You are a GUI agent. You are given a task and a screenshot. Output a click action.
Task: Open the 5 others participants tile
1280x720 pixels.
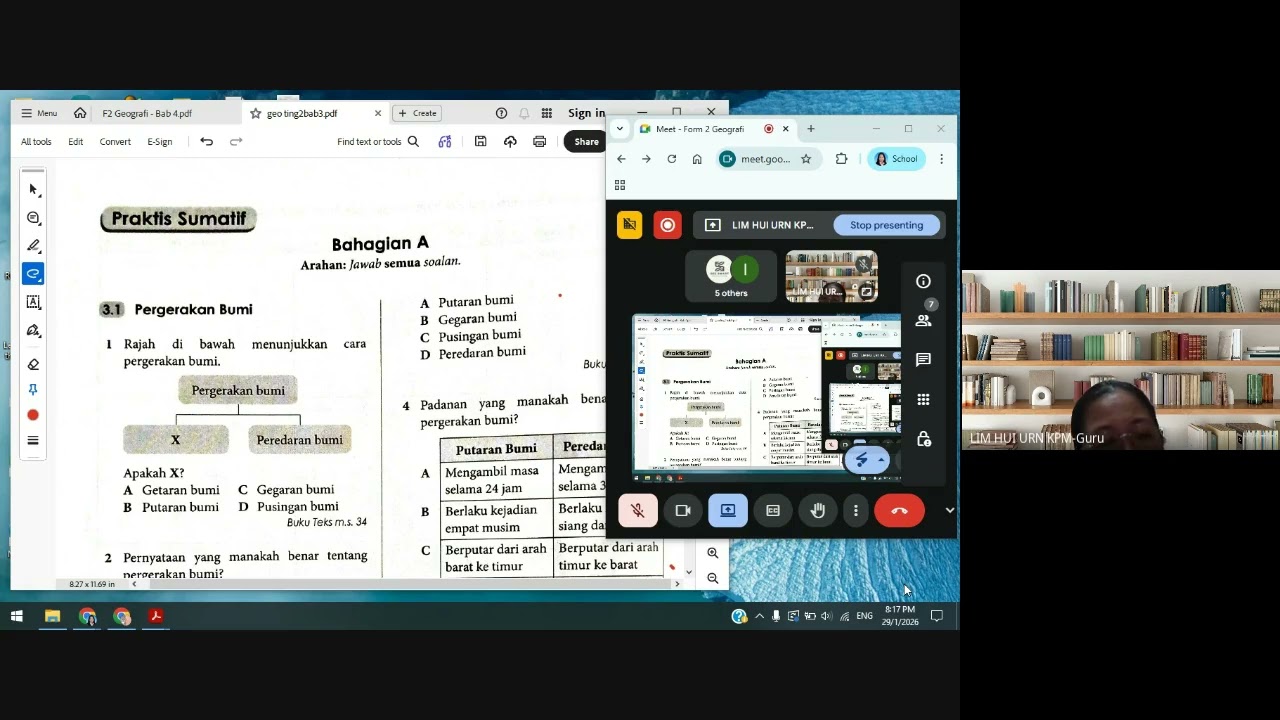(x=731, y=276)
